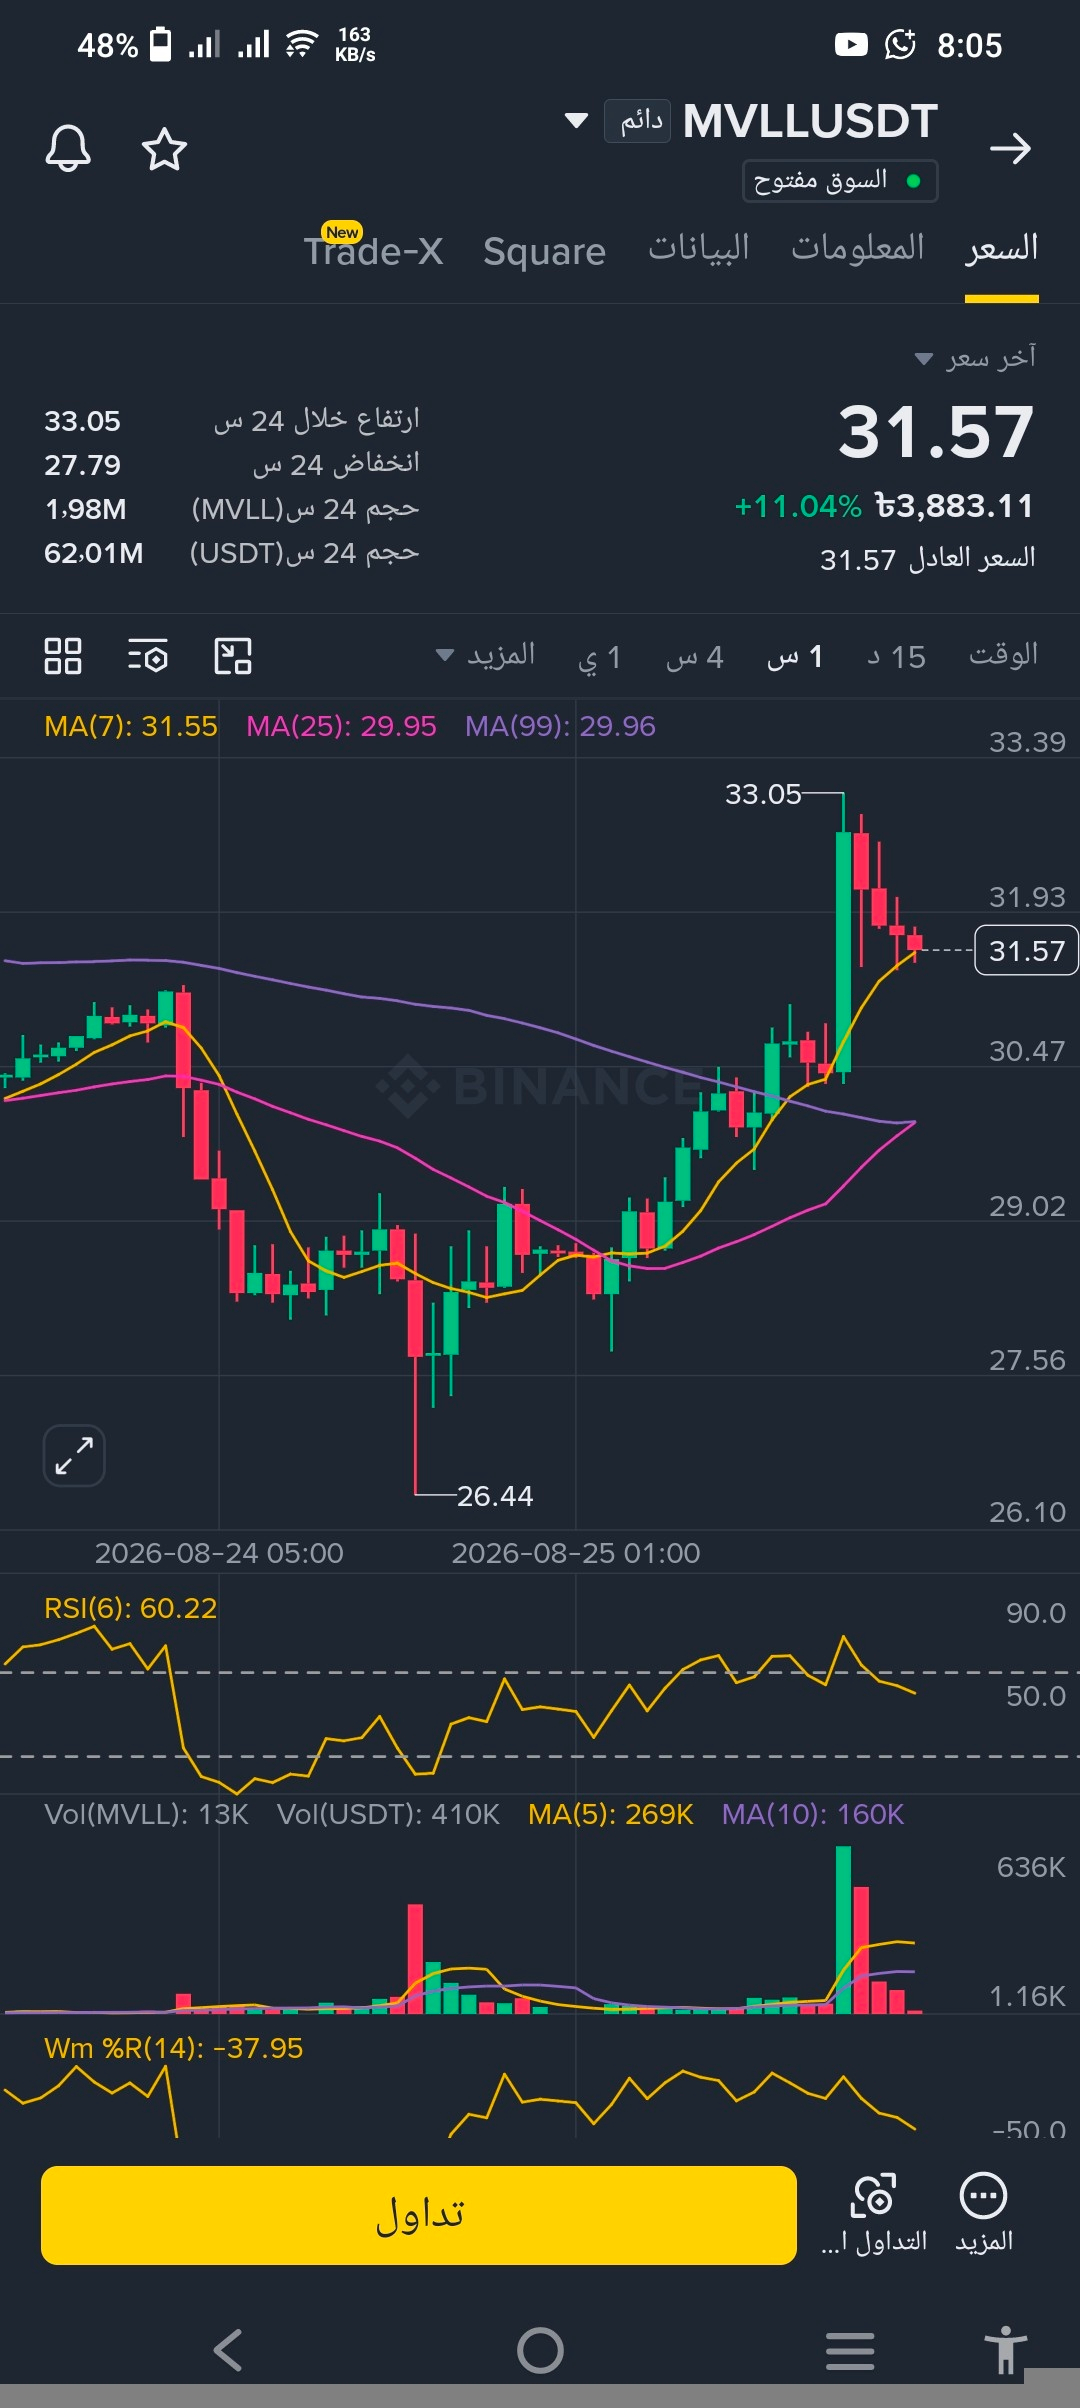Tap the السوق مفتوح market status badge
Image resolution: width=1080 pixels, height=2408 pixels.
pos(840,181)
